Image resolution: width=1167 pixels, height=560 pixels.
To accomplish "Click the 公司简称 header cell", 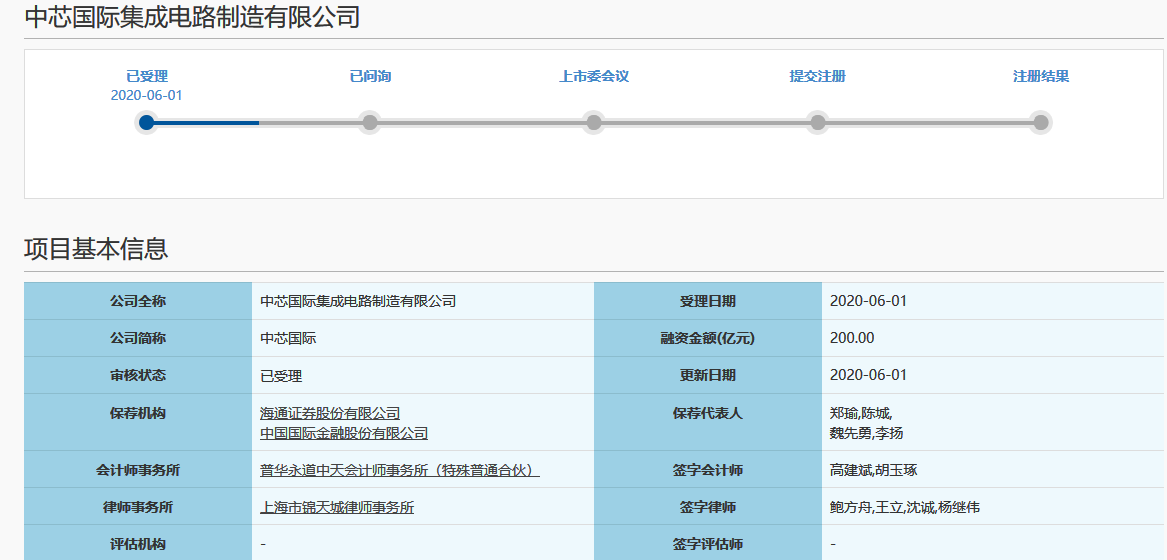I will 138,338.
